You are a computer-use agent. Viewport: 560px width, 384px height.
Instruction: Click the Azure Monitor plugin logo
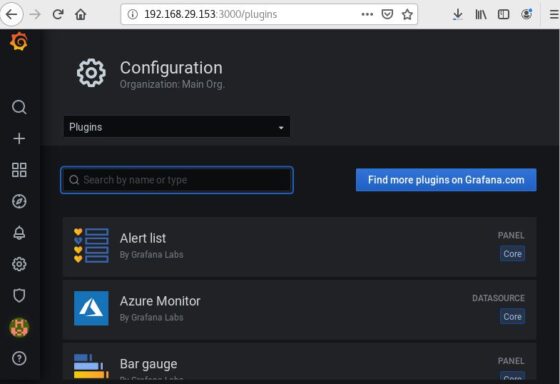(91, 308)
